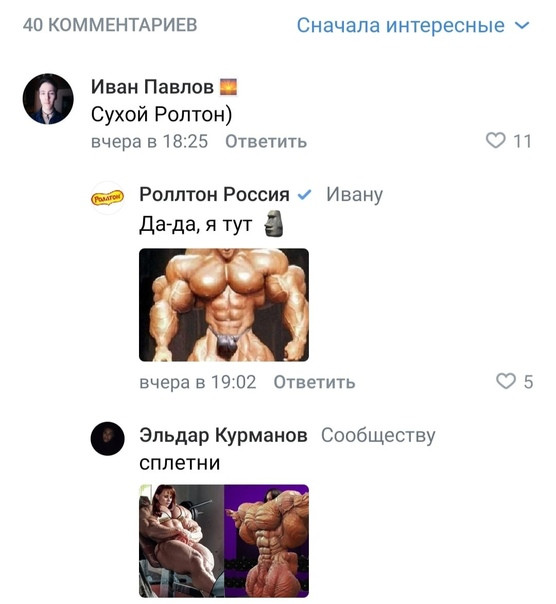Open the Иван Павлов name link
This screenshot has height=604, width=556.
152,87
